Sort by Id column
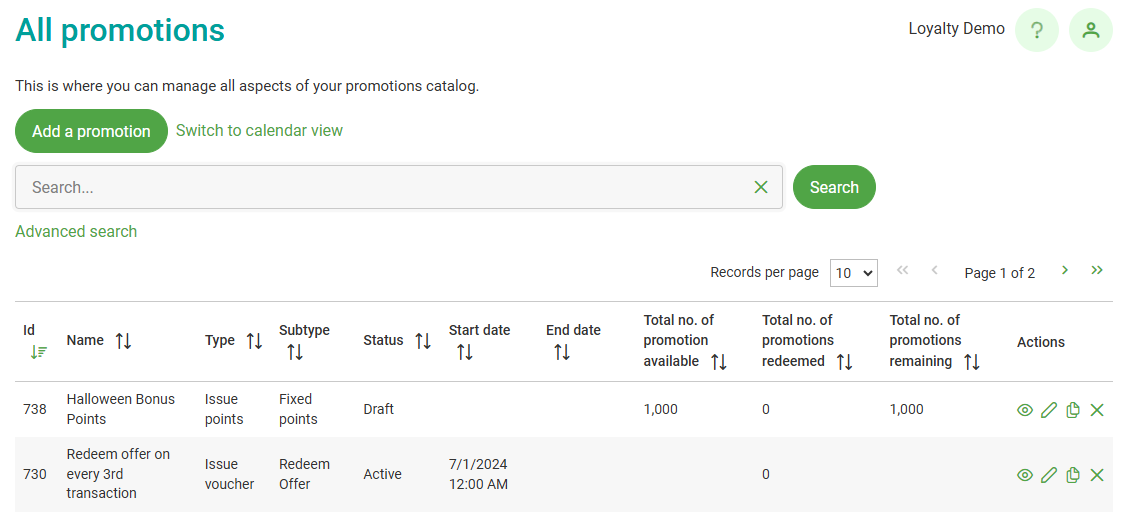Screen dimensions: 1121x516 38,351
